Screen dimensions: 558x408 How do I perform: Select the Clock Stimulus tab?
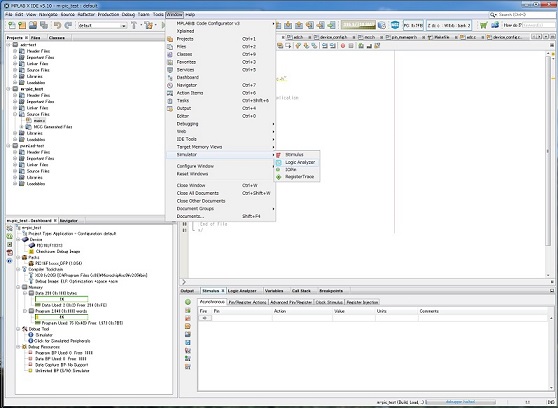click(329, 302)
